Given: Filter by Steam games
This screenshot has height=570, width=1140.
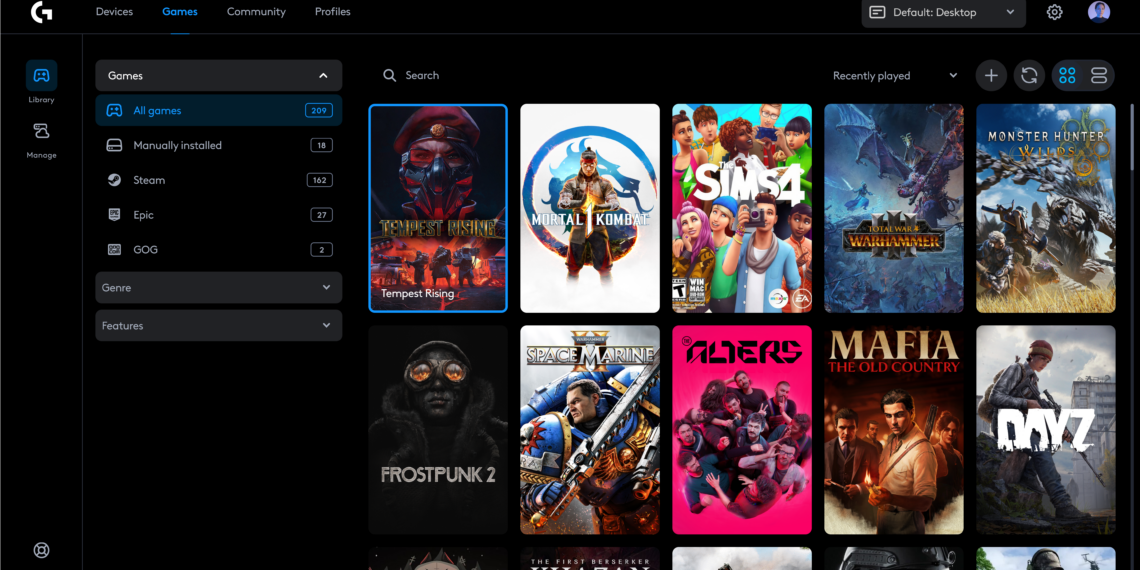Looking at the screenshot, I should coord(219,180).
